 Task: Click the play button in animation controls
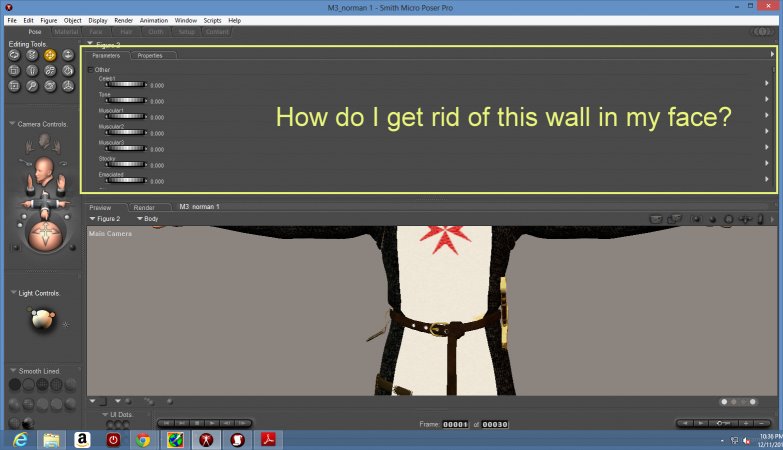pyautogui.click(x=212, y=423)
